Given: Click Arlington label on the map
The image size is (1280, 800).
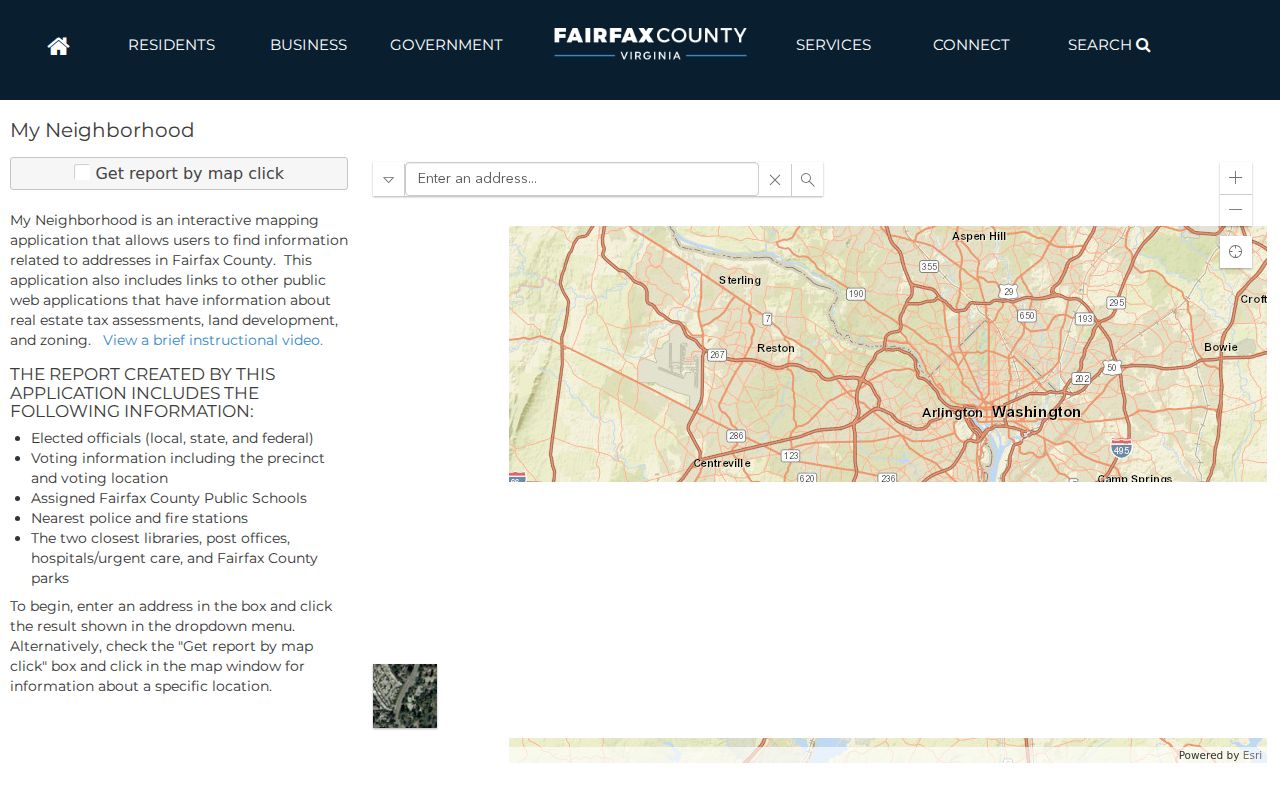Looking at the screenshot, I should [x=952, y=413].
